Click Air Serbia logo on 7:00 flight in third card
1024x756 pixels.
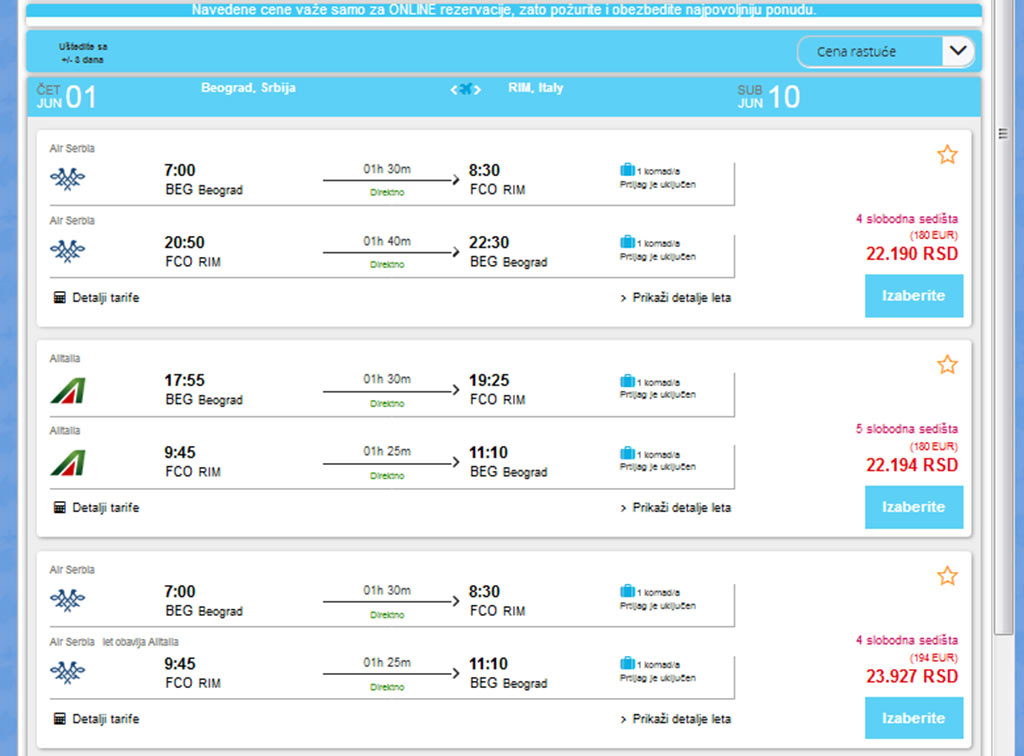(67, 599)
